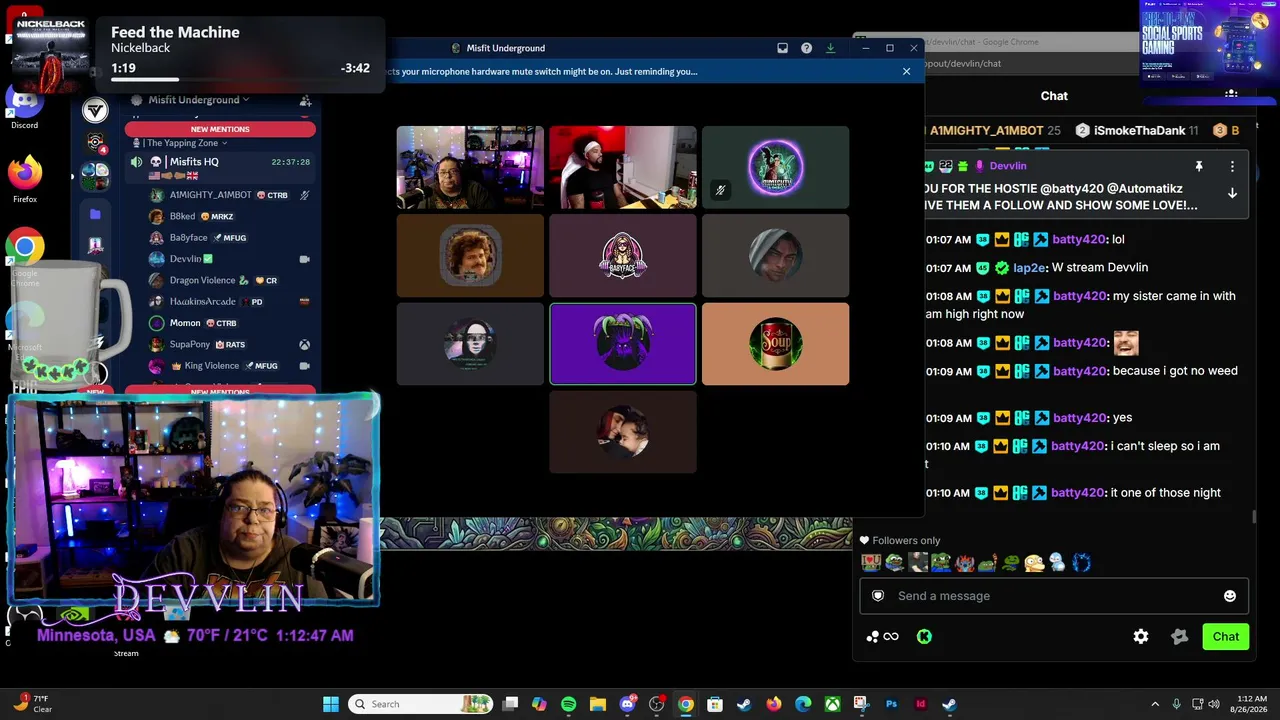Open channel points rewards icon

coord(883,636)
